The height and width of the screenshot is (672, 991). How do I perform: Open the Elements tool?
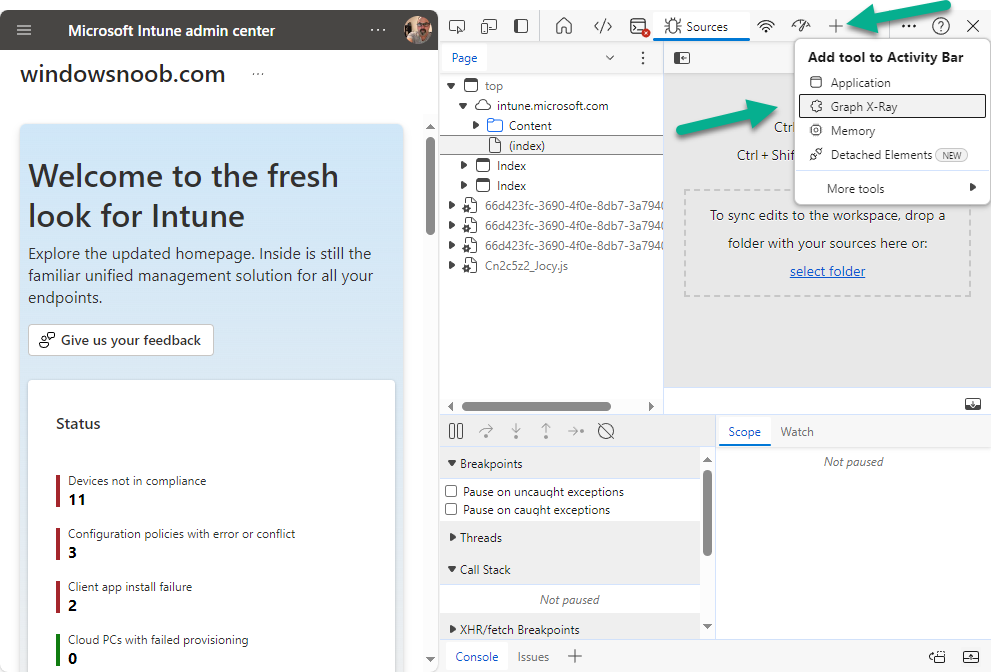[x=603, y=27]
